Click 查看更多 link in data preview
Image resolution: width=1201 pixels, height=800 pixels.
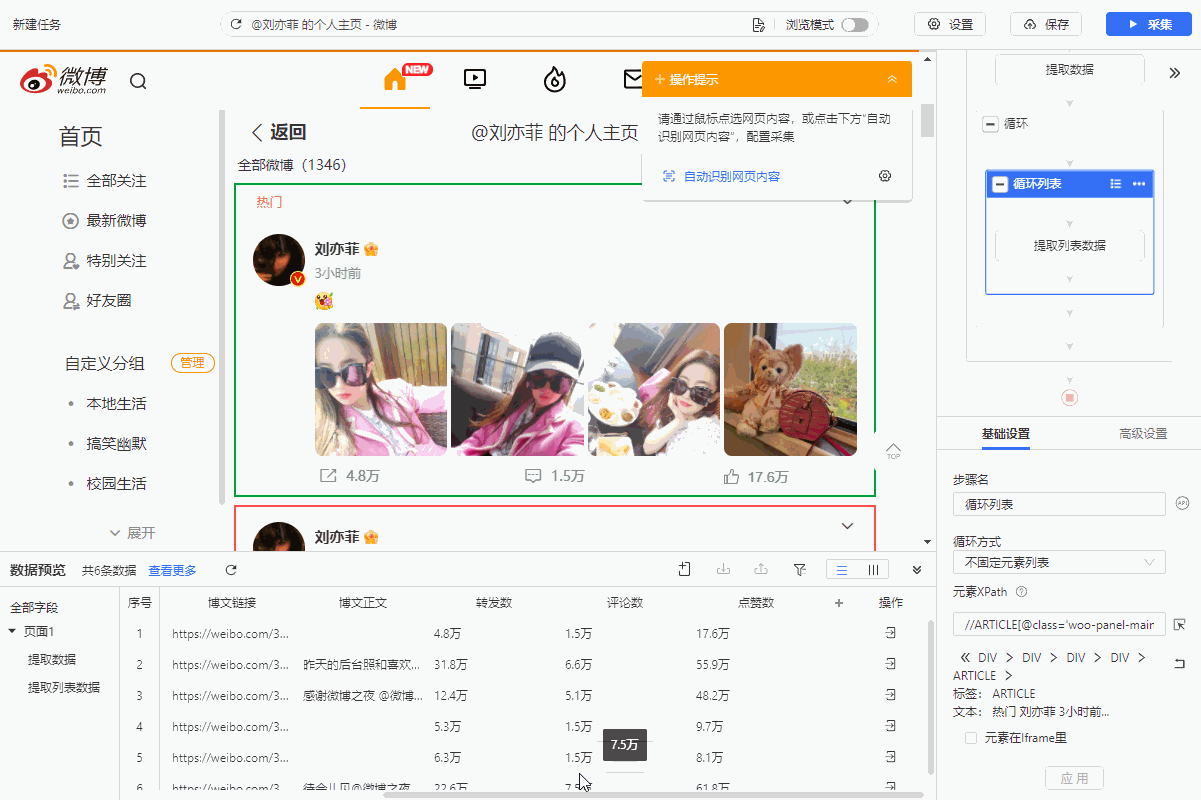pos(172,570)
